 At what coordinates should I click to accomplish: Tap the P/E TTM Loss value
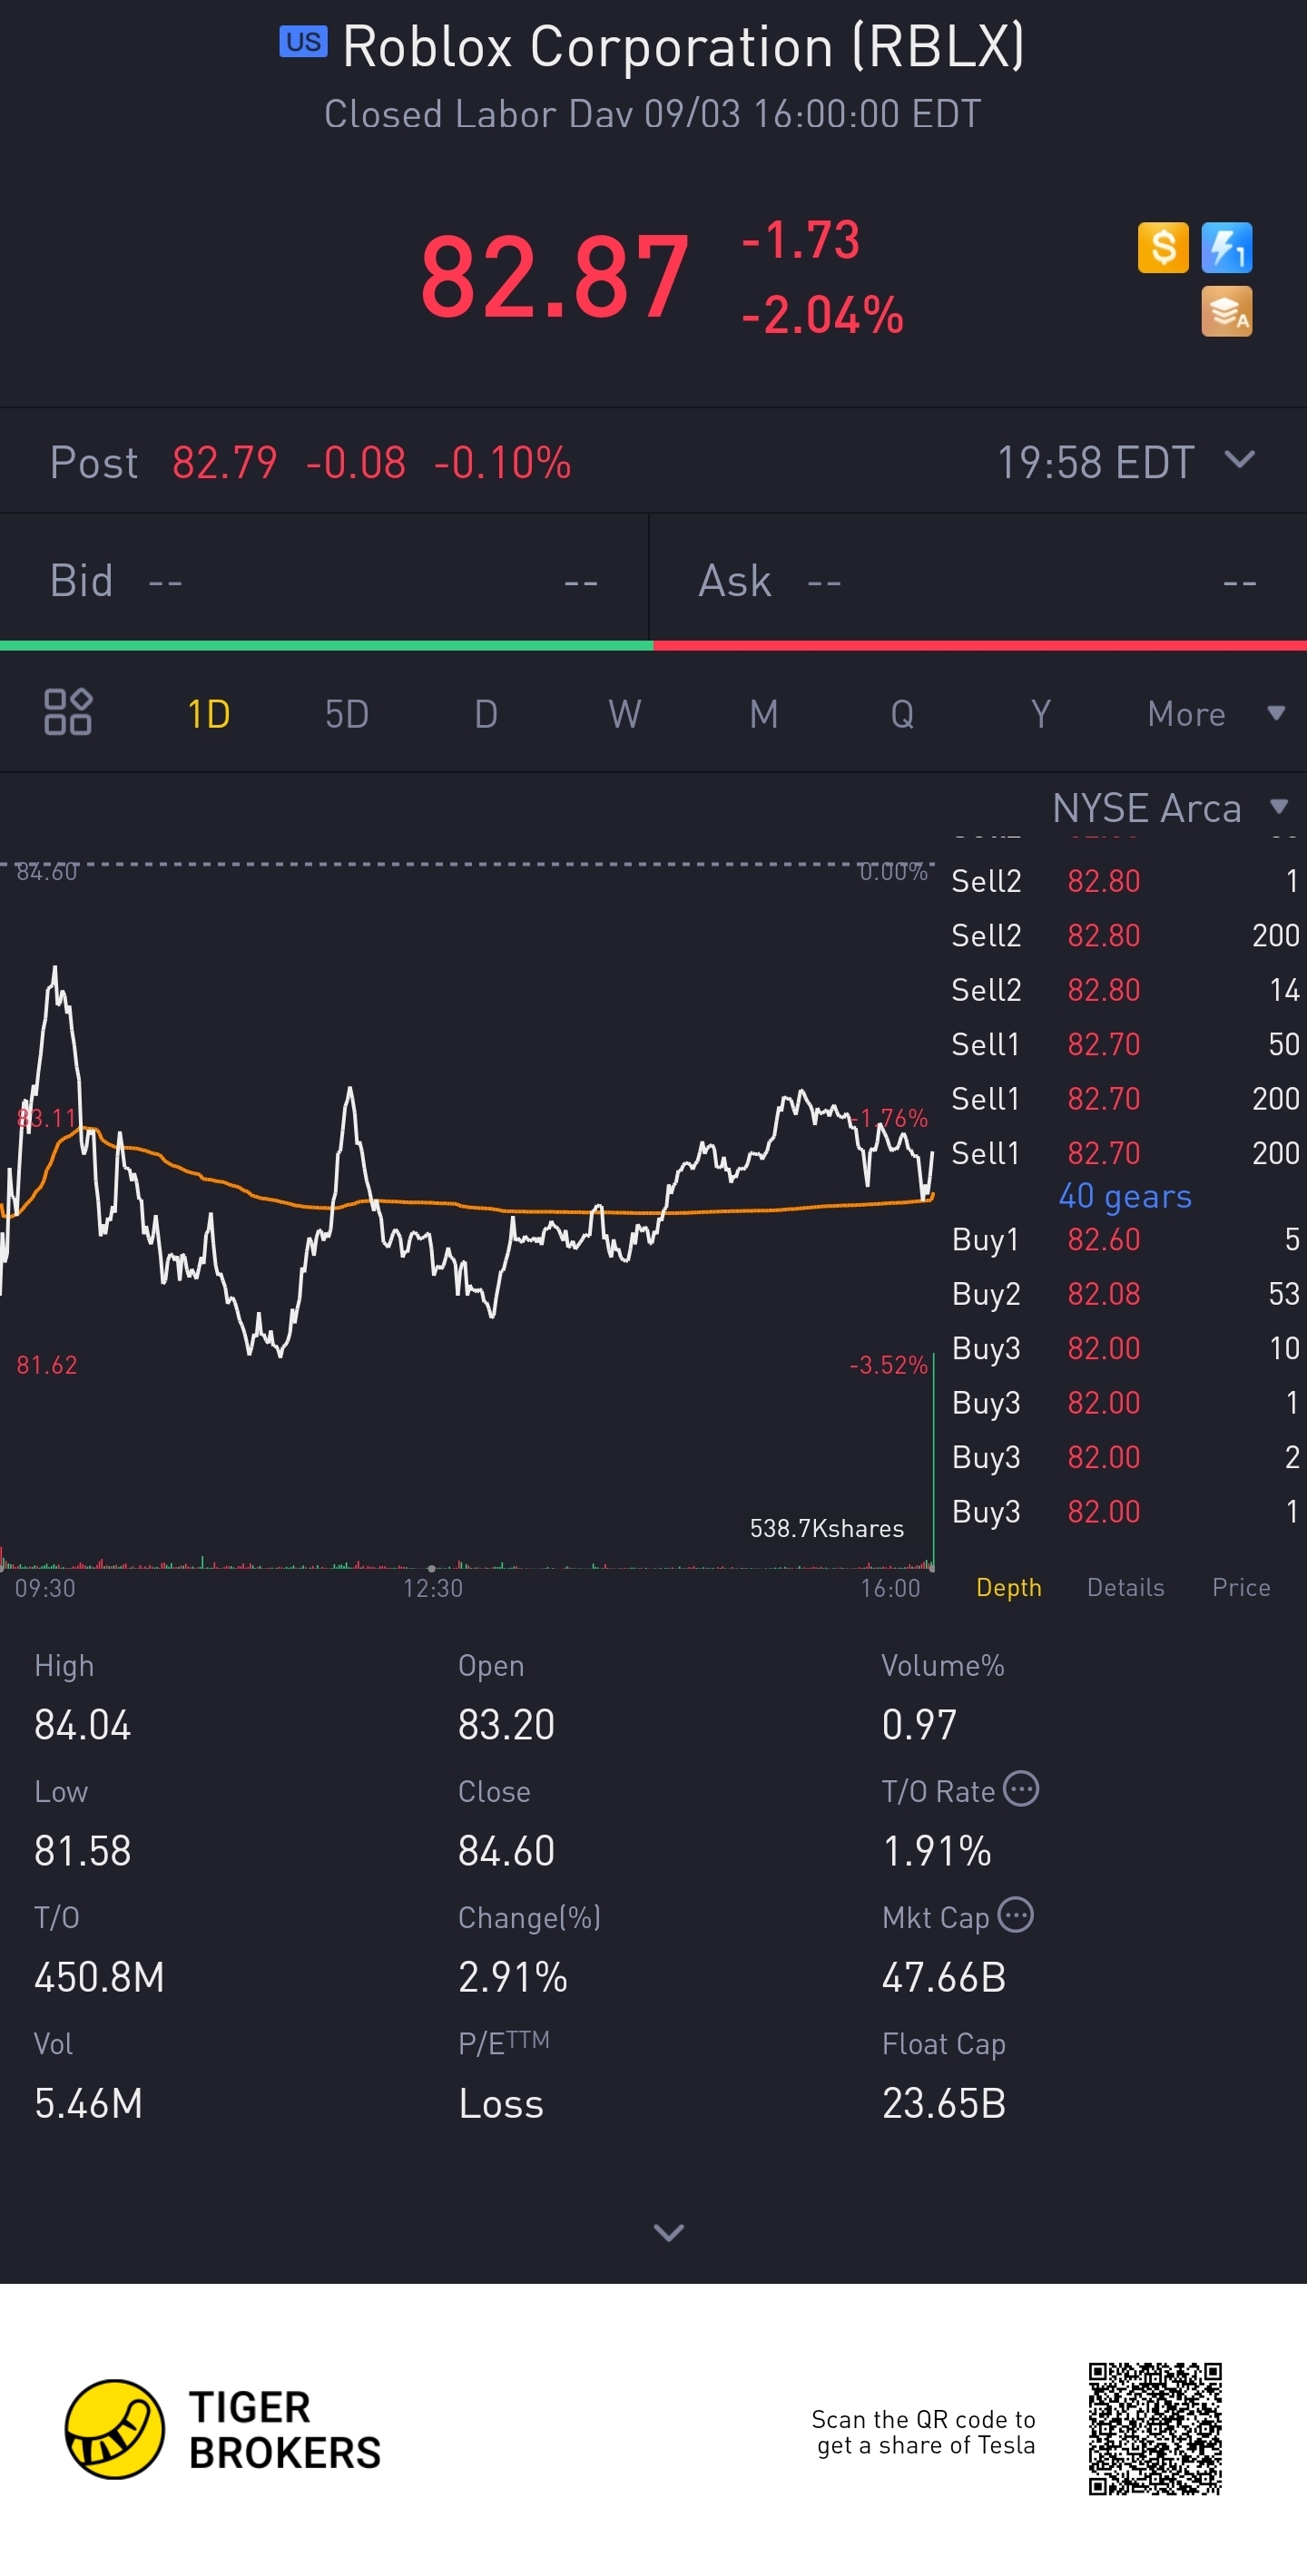[501, 2103]
